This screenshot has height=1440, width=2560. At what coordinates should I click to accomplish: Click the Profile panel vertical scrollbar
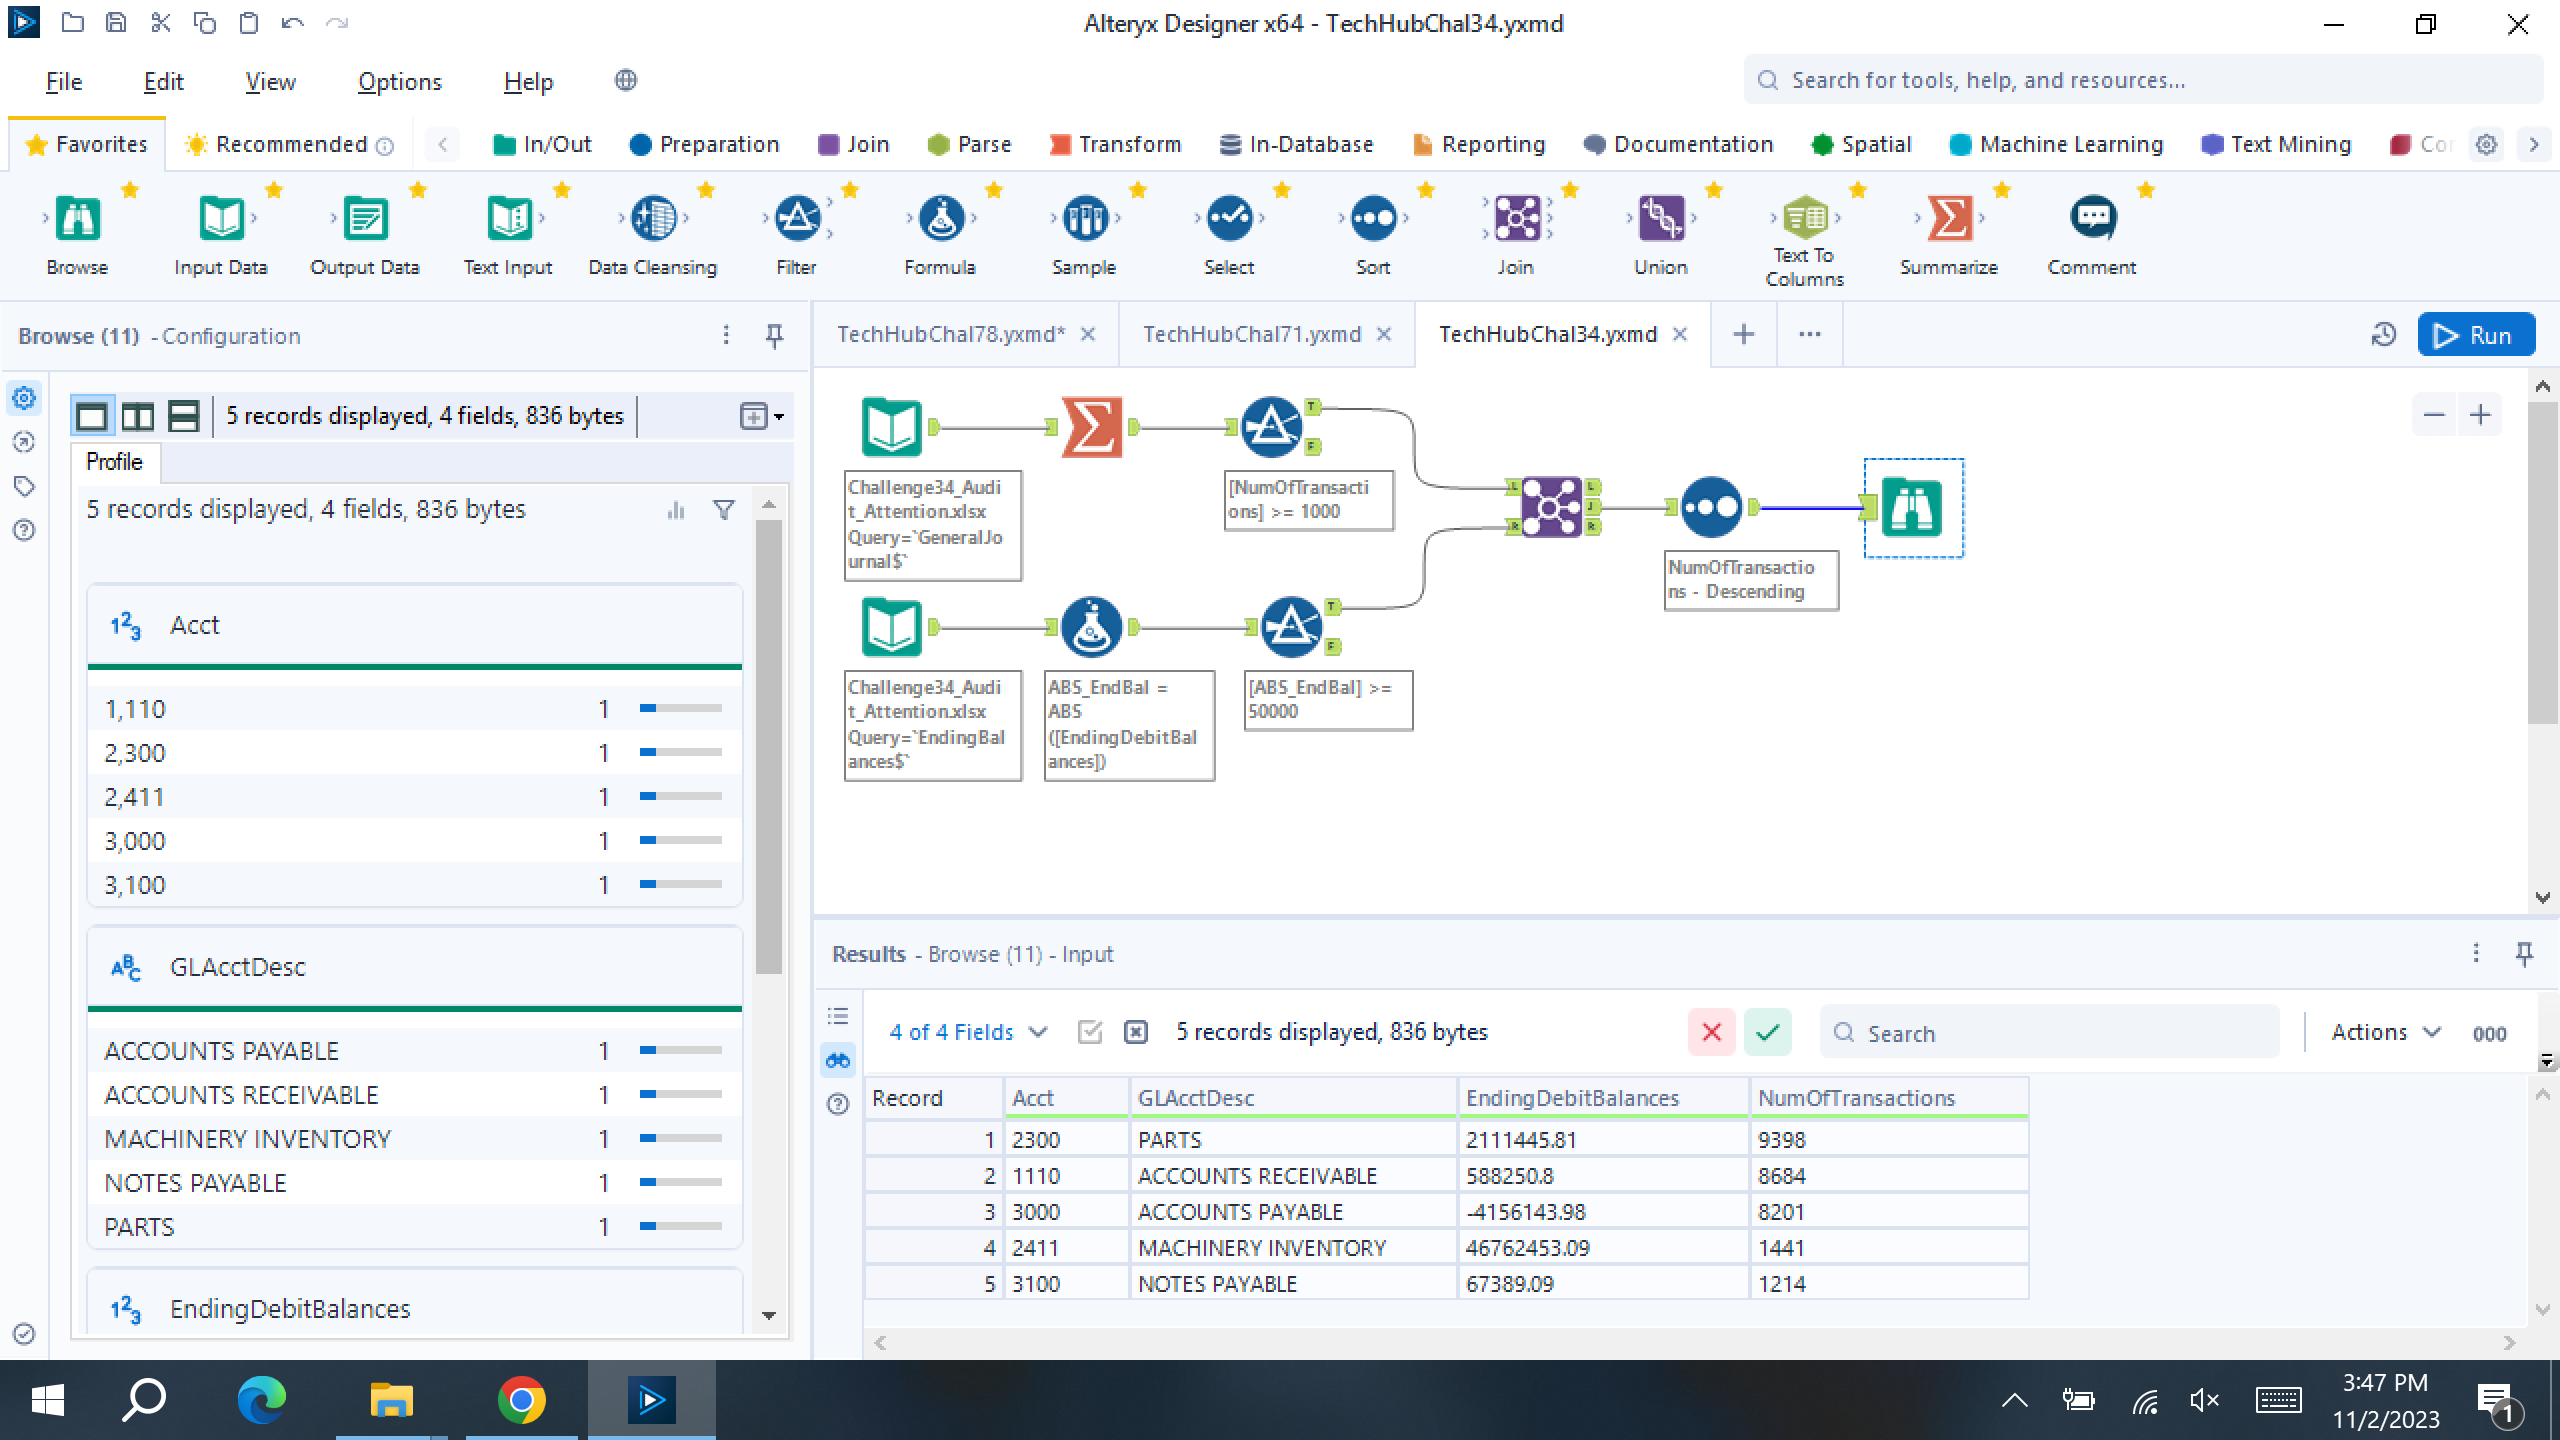768,745
